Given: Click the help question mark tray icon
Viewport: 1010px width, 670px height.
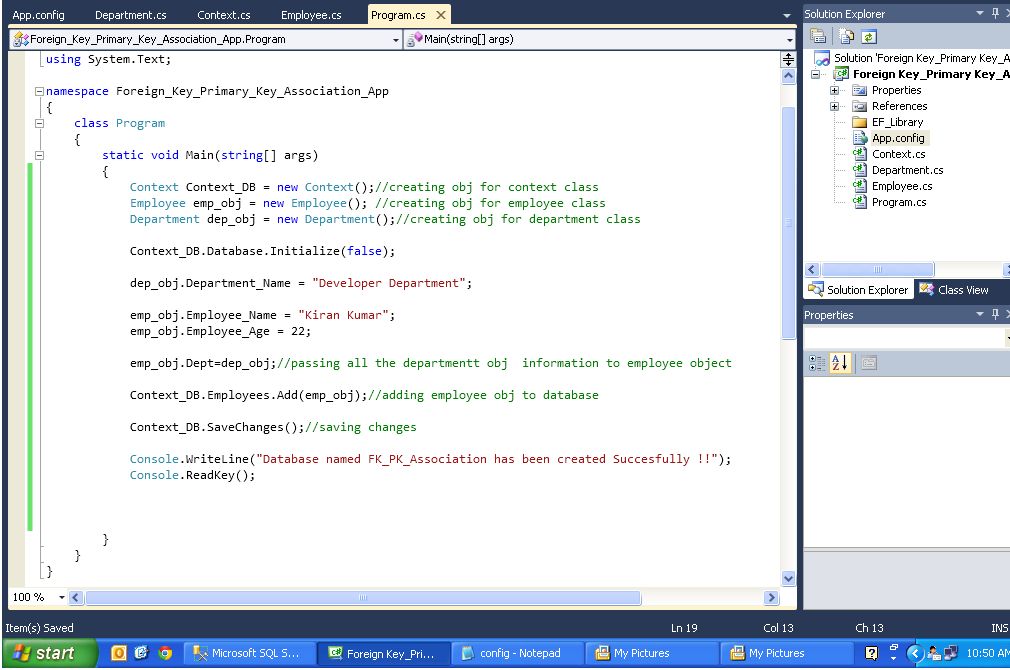Looking at the screenshot, I should tap(871, 654).
